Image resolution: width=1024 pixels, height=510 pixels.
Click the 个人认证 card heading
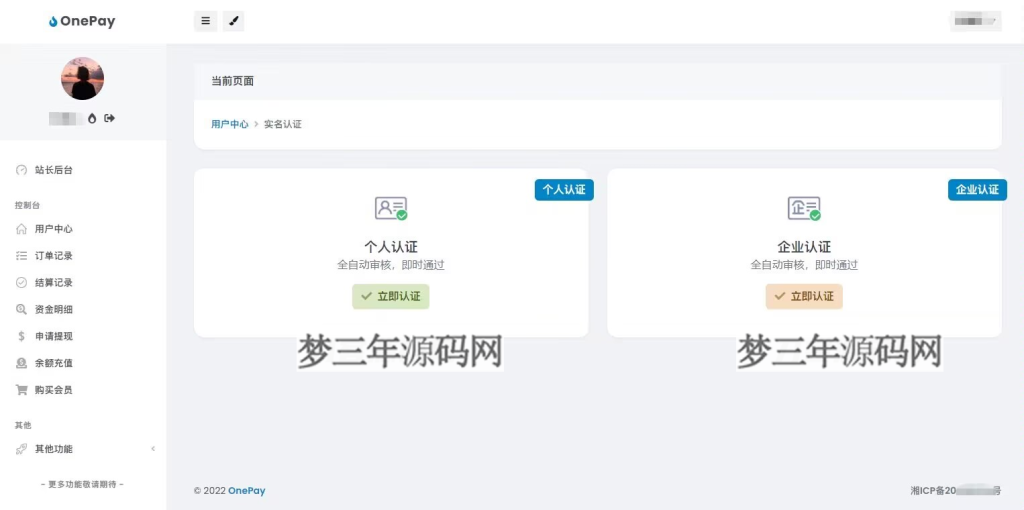(391, 247)
